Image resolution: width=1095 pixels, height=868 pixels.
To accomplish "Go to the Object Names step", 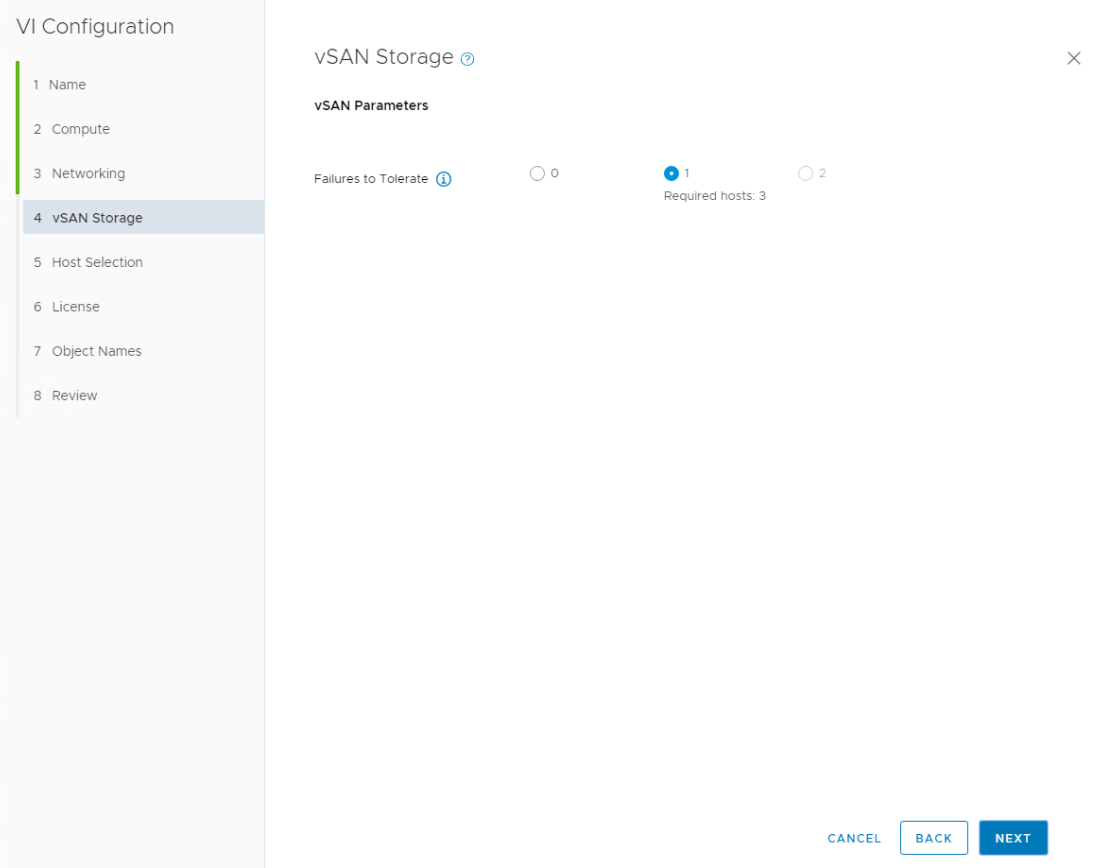I will (x=96, y=351).
